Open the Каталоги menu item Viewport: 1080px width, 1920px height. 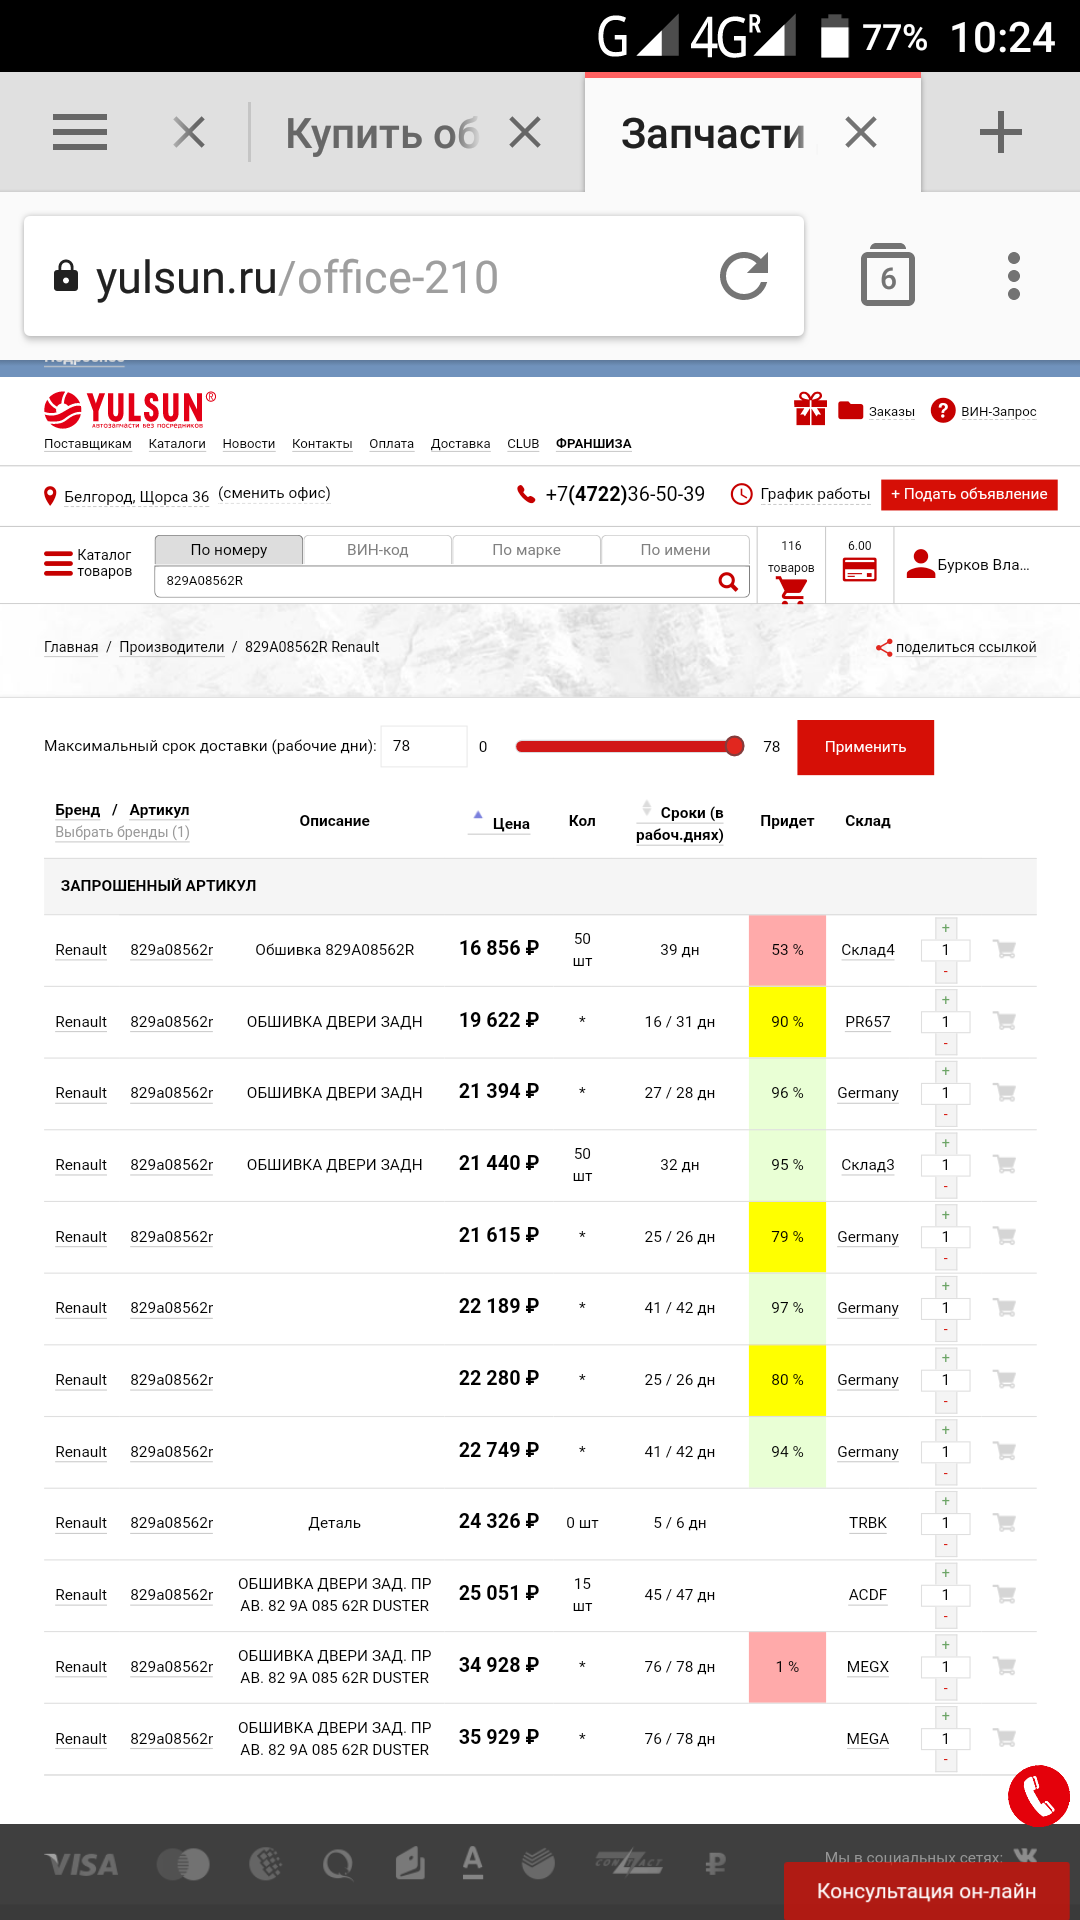pos(177,444)
